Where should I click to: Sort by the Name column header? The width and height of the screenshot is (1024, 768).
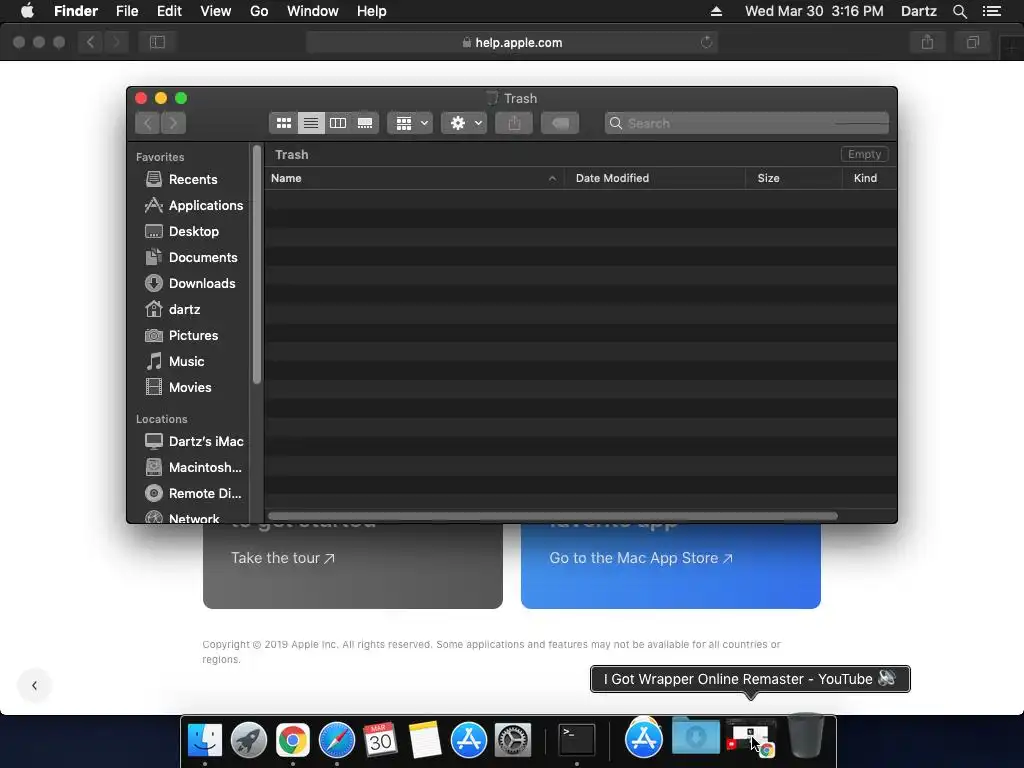click(x=414, y=178)
